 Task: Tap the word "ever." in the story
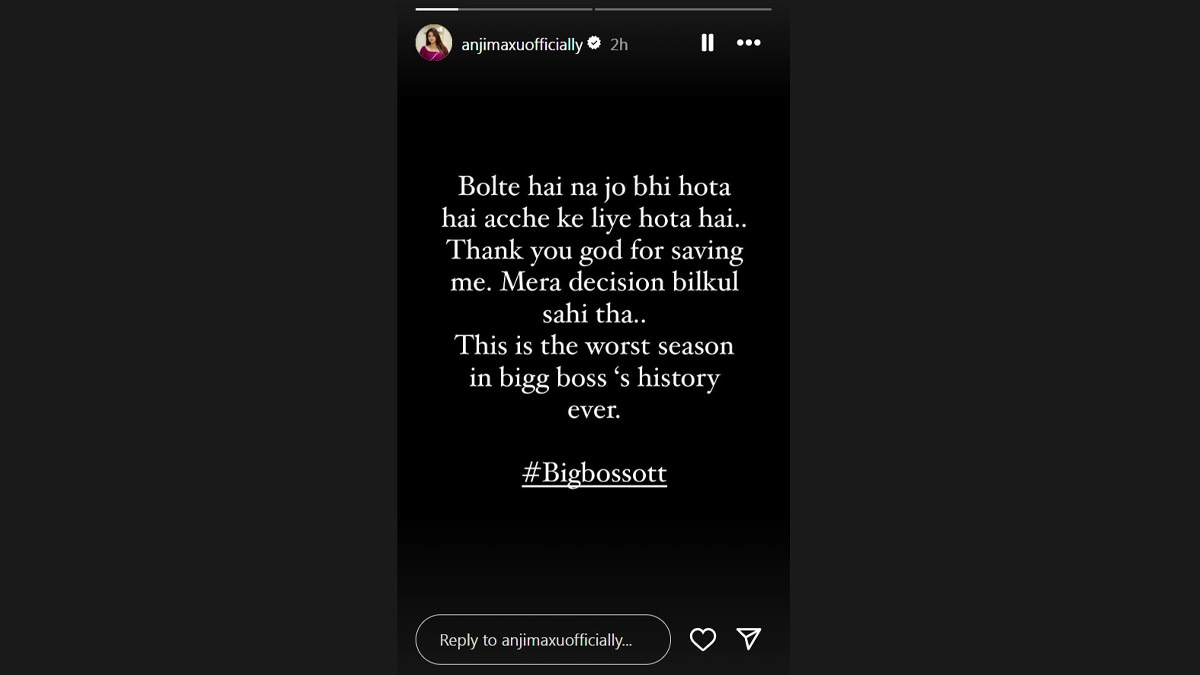(594, 410)
